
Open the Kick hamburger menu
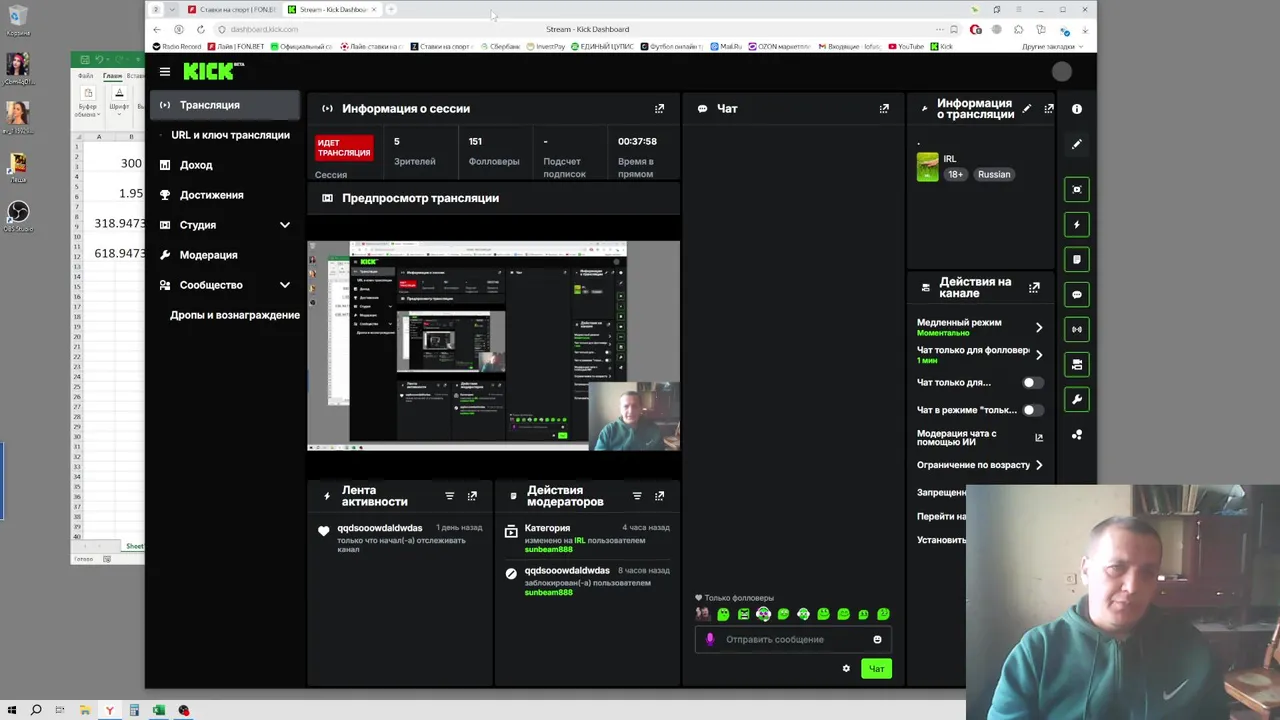165,72
